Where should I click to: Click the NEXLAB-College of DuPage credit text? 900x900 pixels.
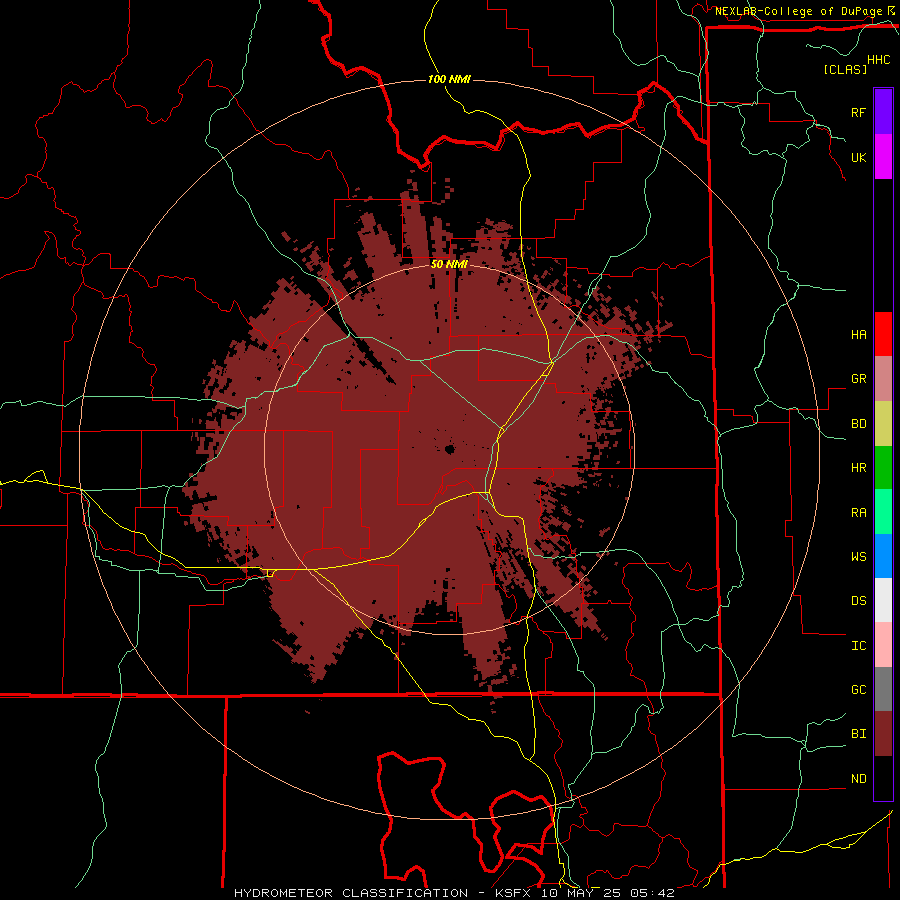pos(798,11)
